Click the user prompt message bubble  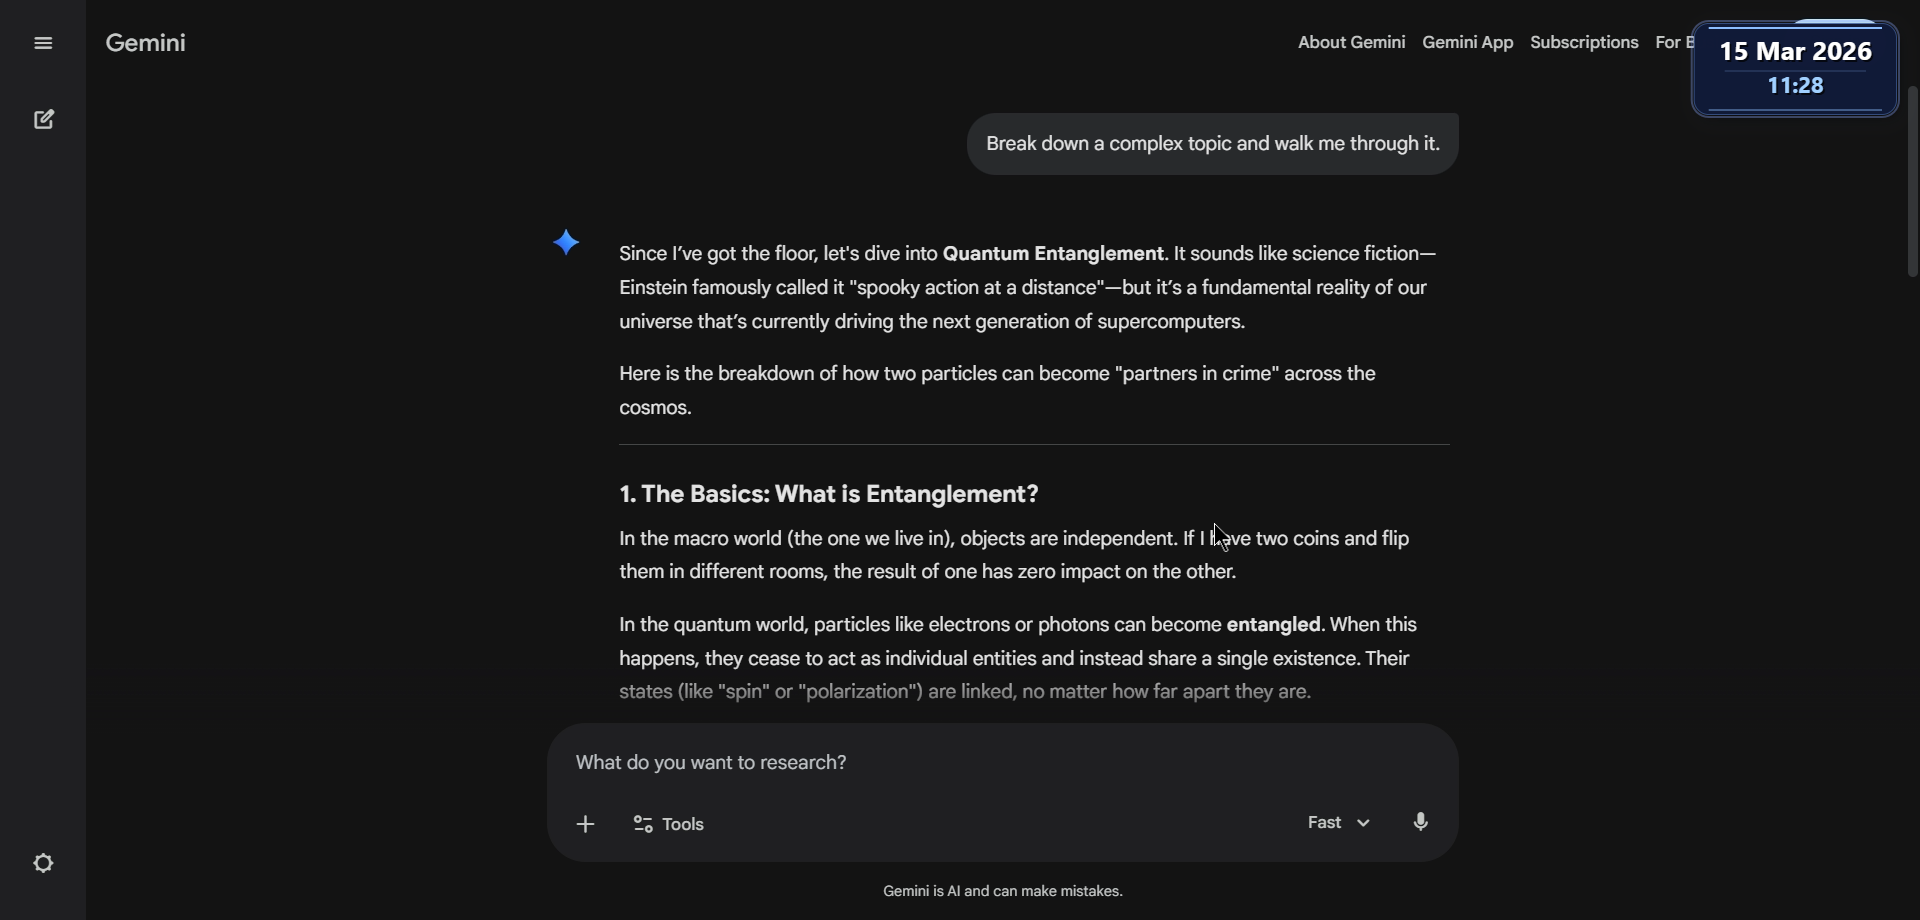click(1212, 144)
